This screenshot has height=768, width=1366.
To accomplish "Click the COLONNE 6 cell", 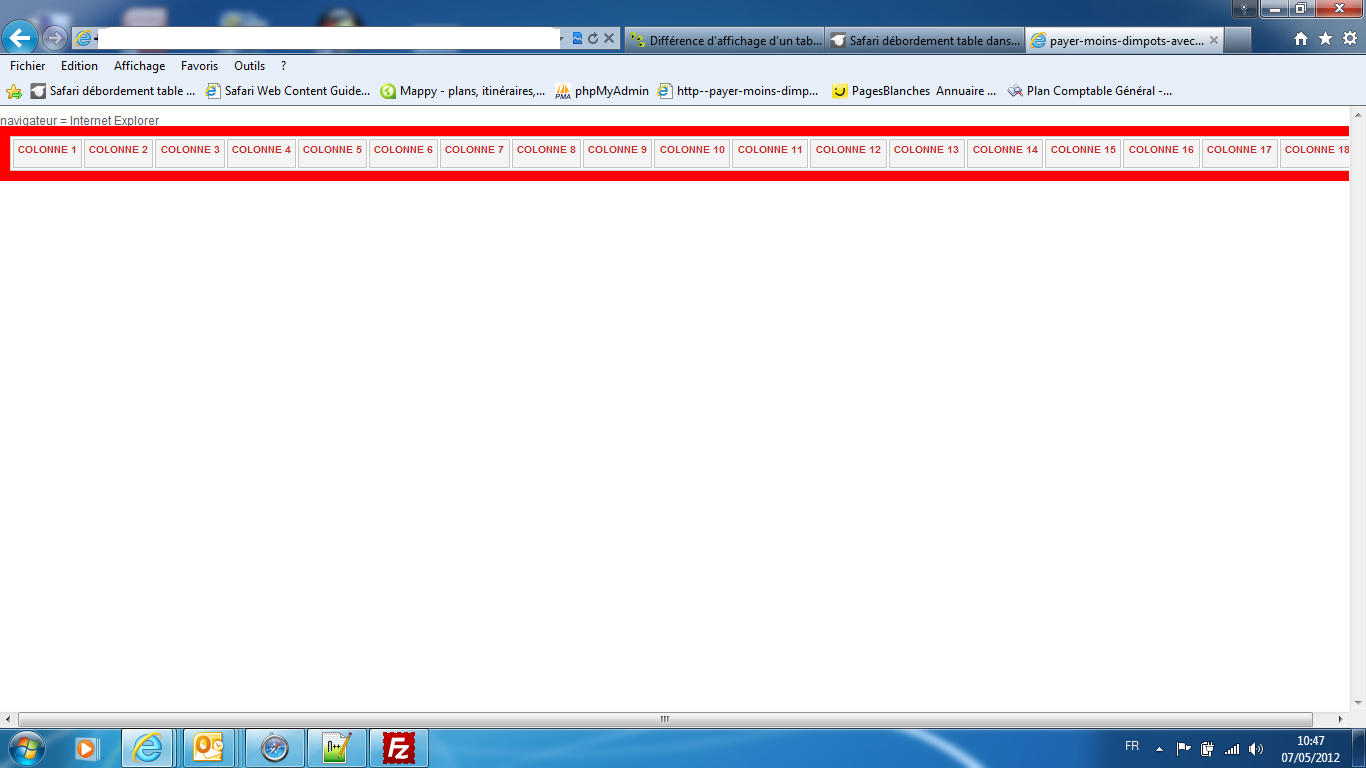I will click(x=403, y=153).
